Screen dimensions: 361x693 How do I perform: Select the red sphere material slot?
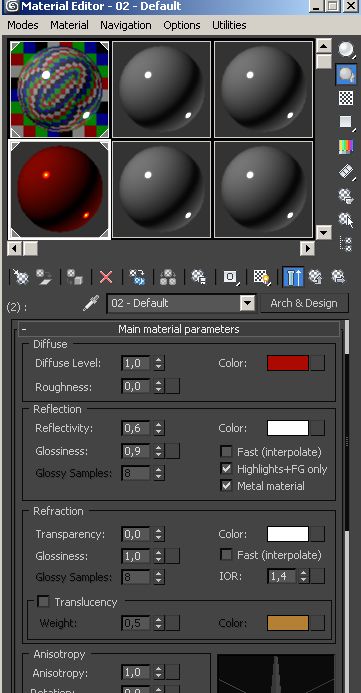(60, 190)
